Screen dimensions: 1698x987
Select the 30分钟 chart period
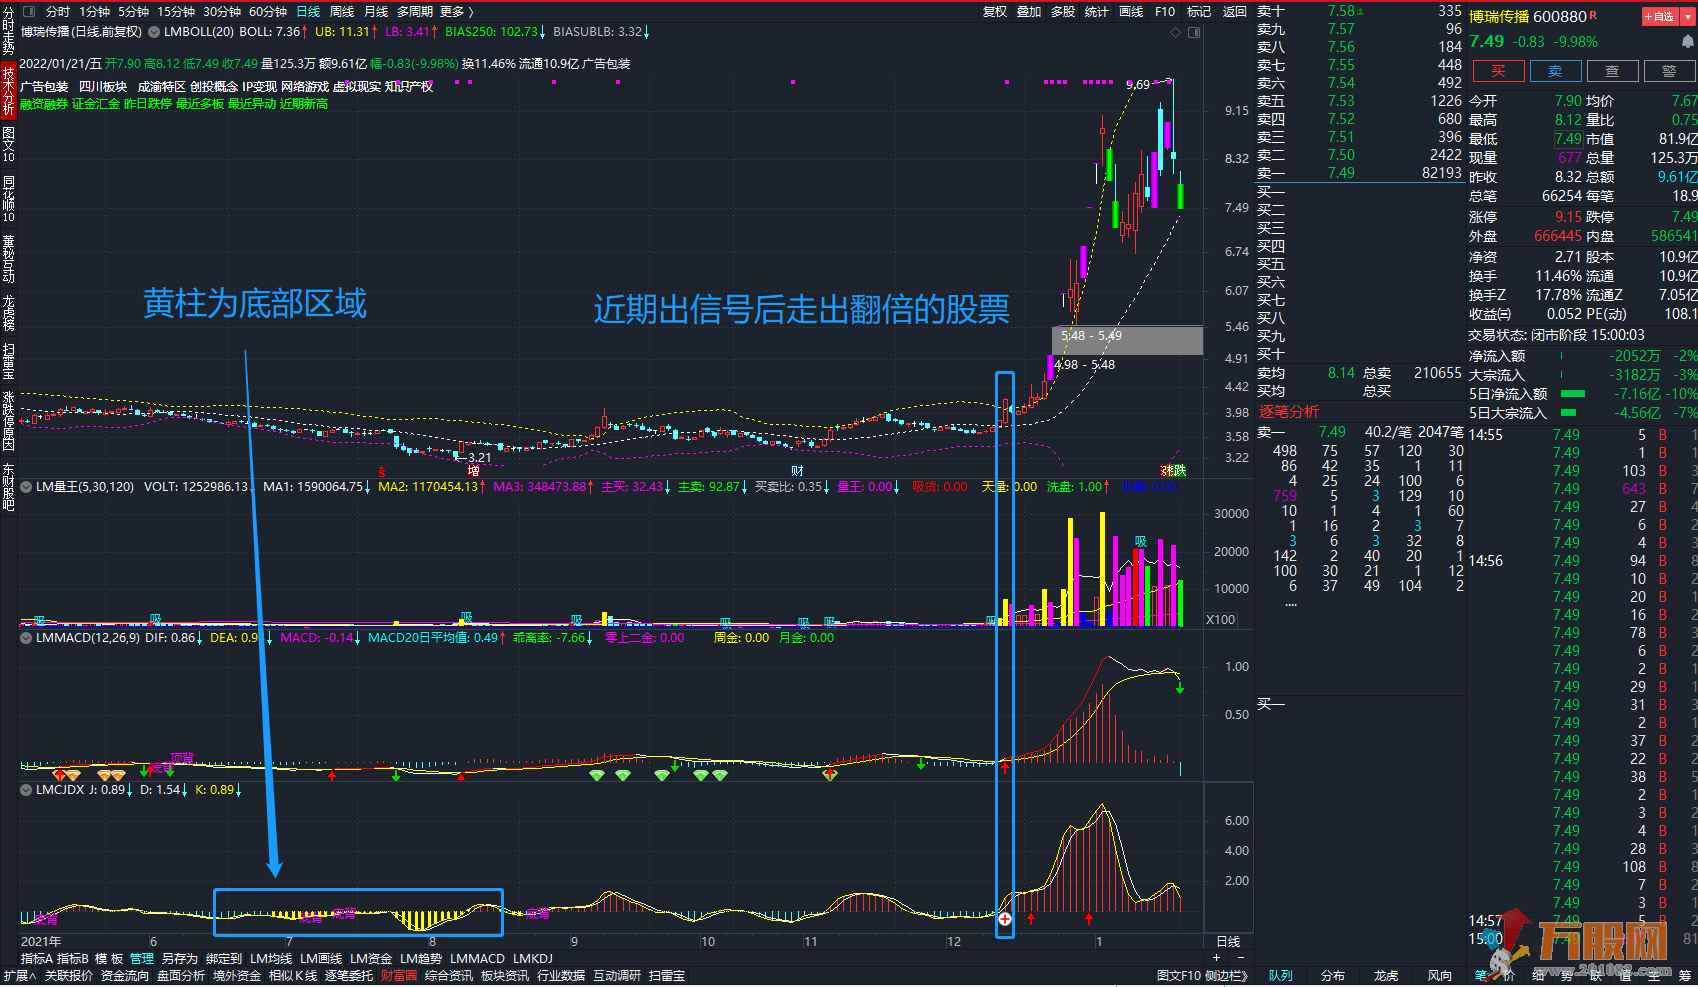(222, 12)
